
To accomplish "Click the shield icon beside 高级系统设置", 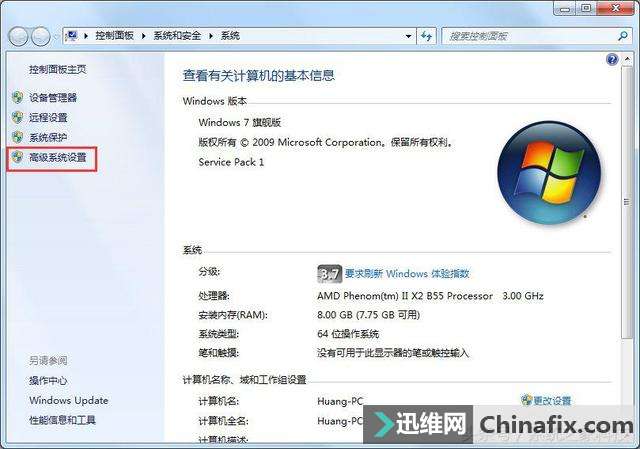I will point(18,157).
